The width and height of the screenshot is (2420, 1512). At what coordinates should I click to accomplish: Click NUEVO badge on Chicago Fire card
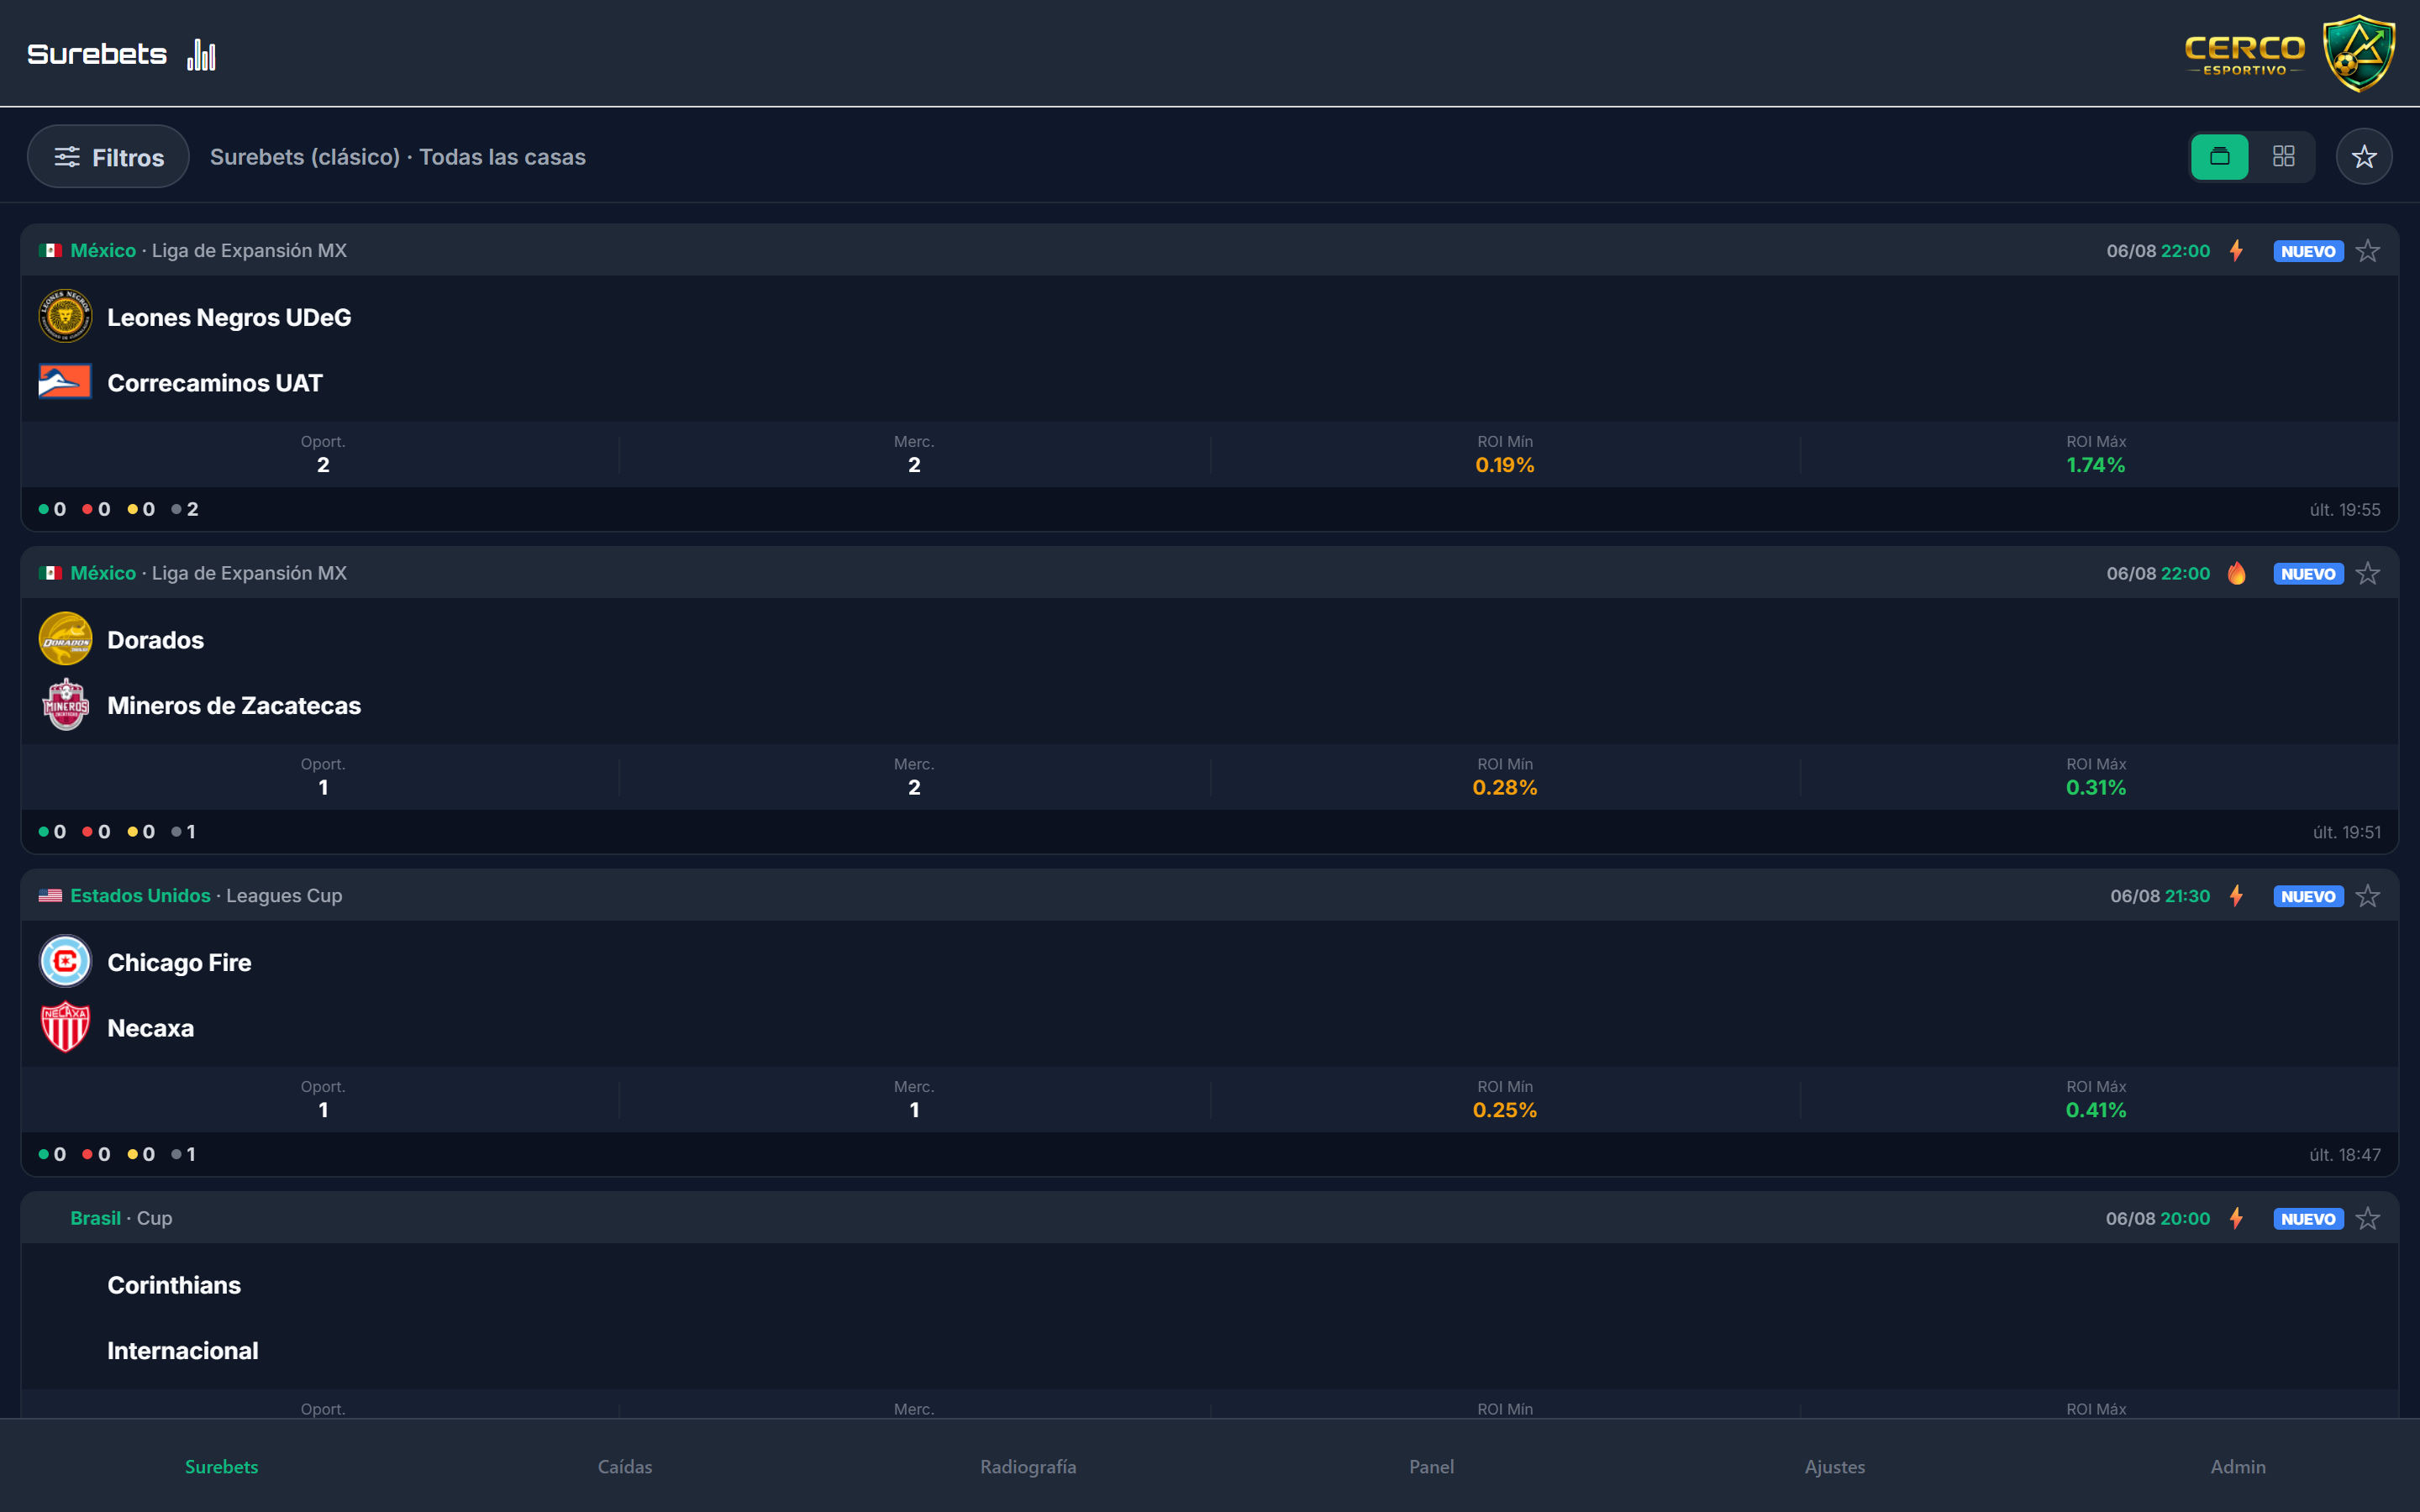pos(2308,896)
